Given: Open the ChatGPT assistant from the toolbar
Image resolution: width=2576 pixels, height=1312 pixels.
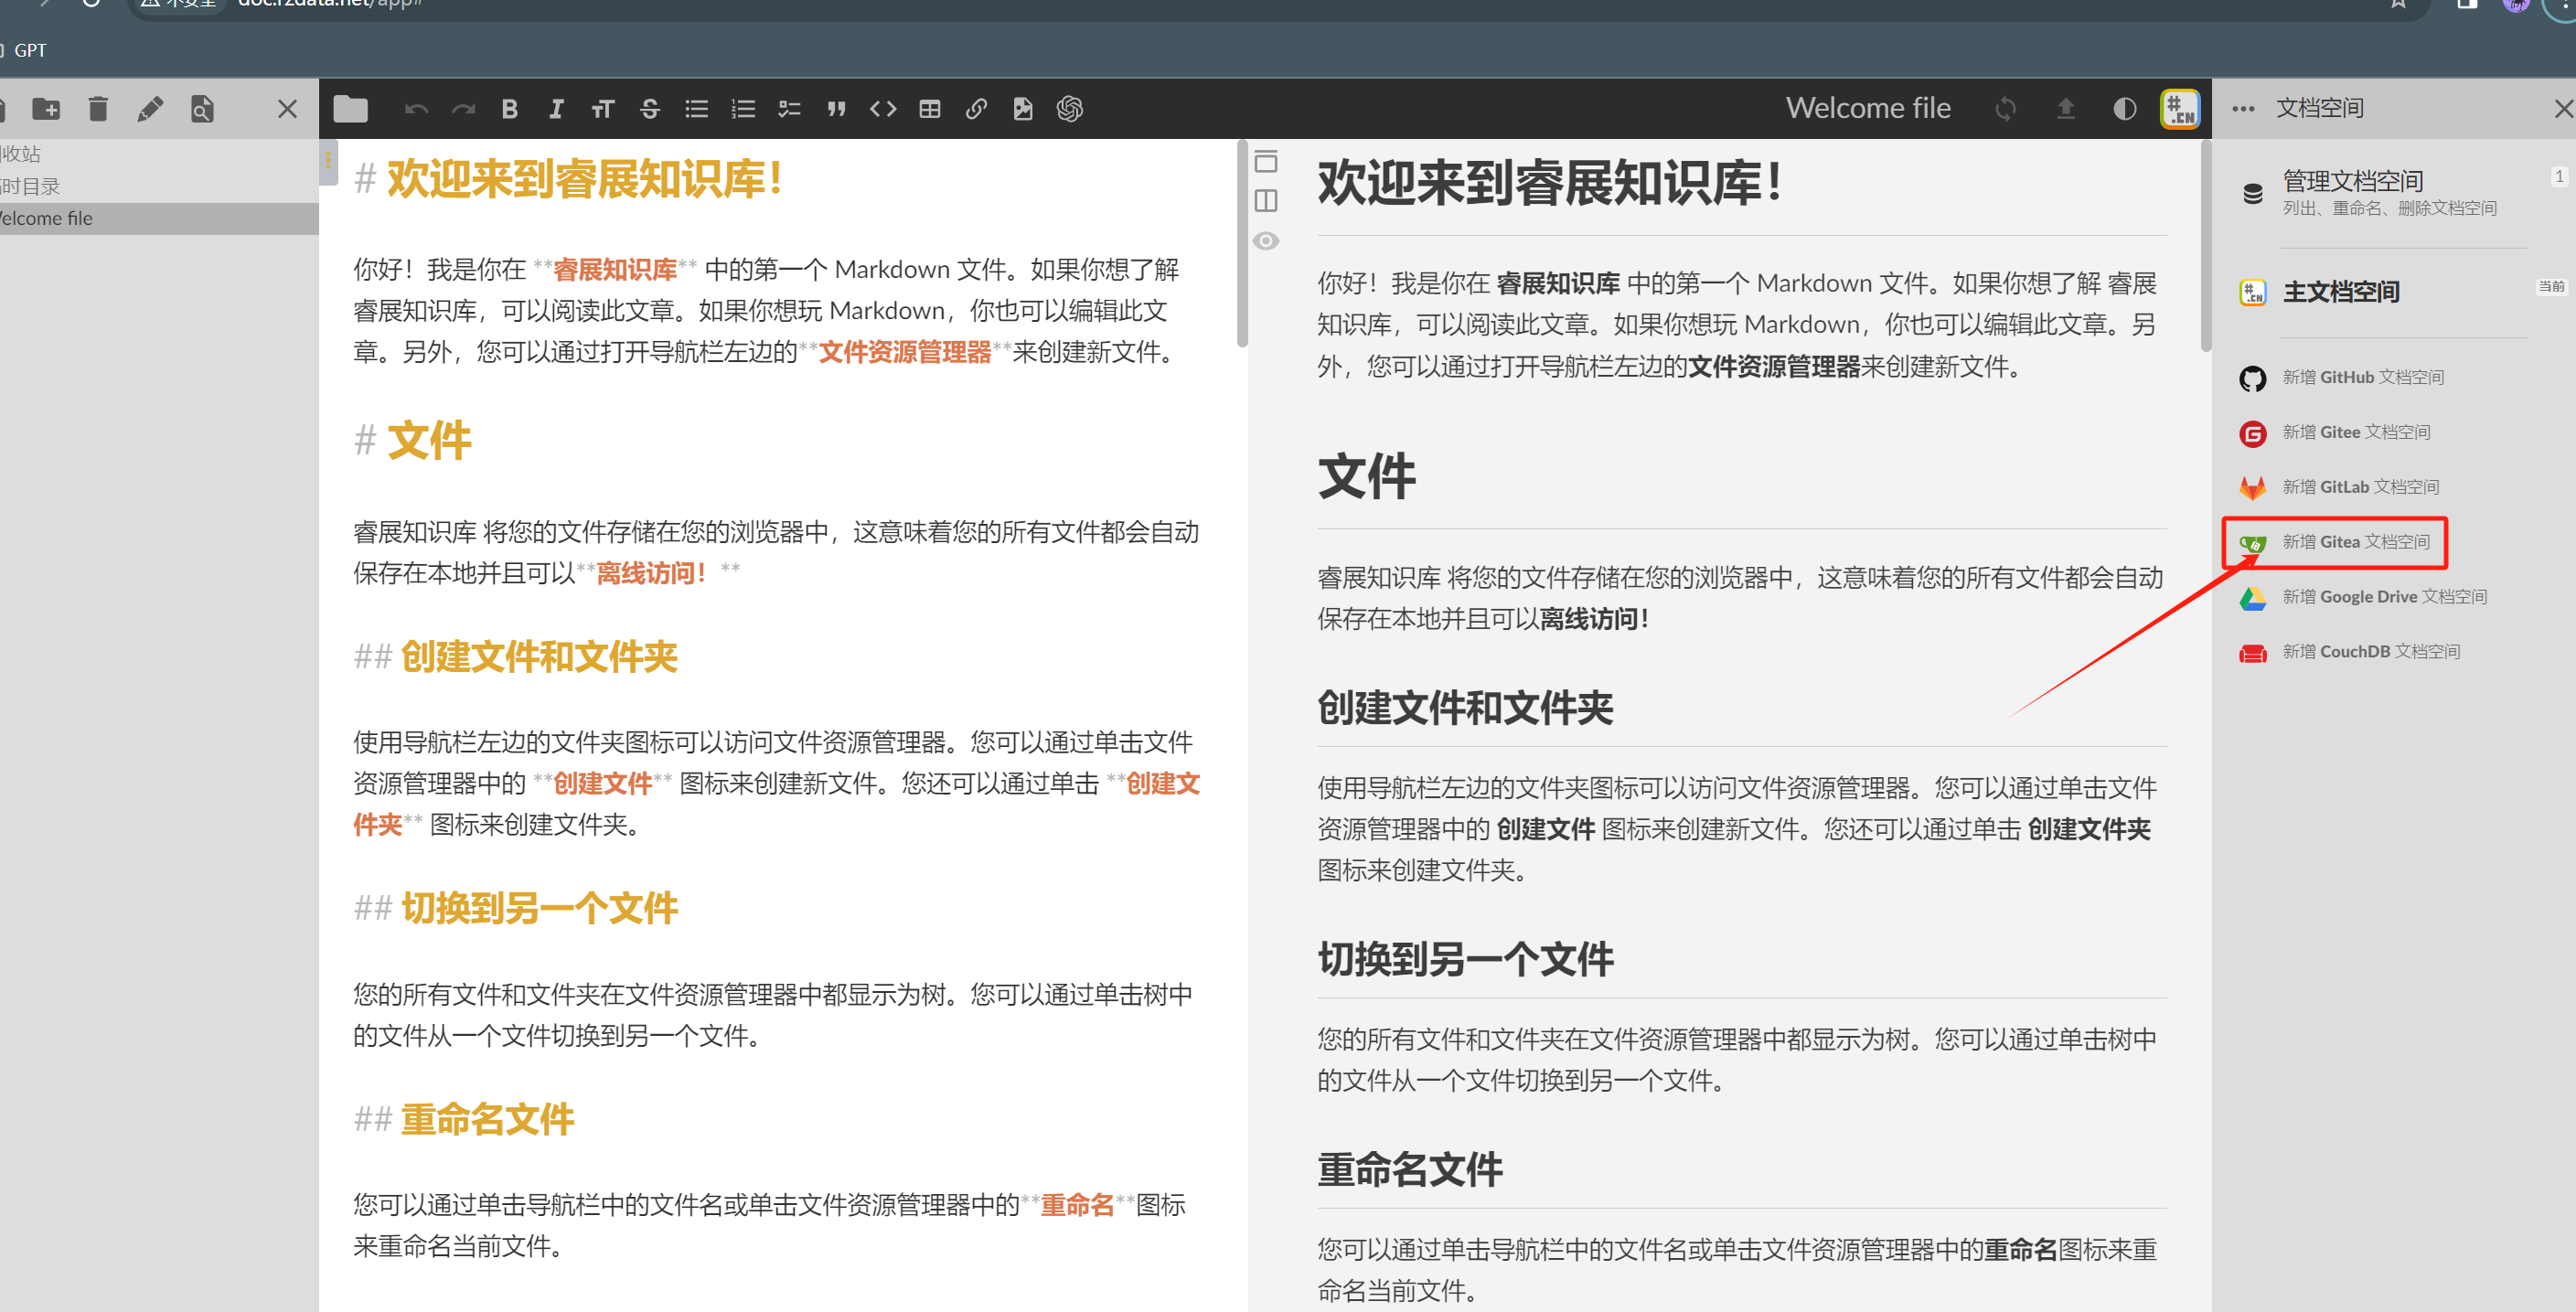Looking at the screenshot, I should click(1070, 109).
